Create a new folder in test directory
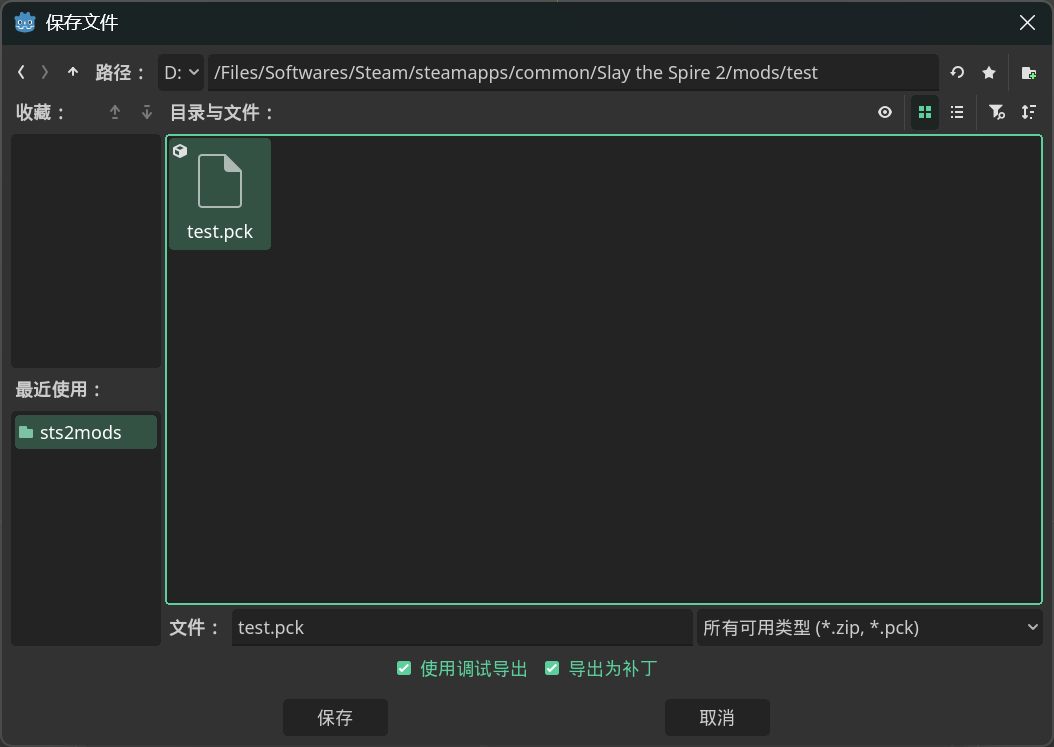The height and width of the screenshot is (747, 1054). pyautogui.click(x=1029, y=72)
